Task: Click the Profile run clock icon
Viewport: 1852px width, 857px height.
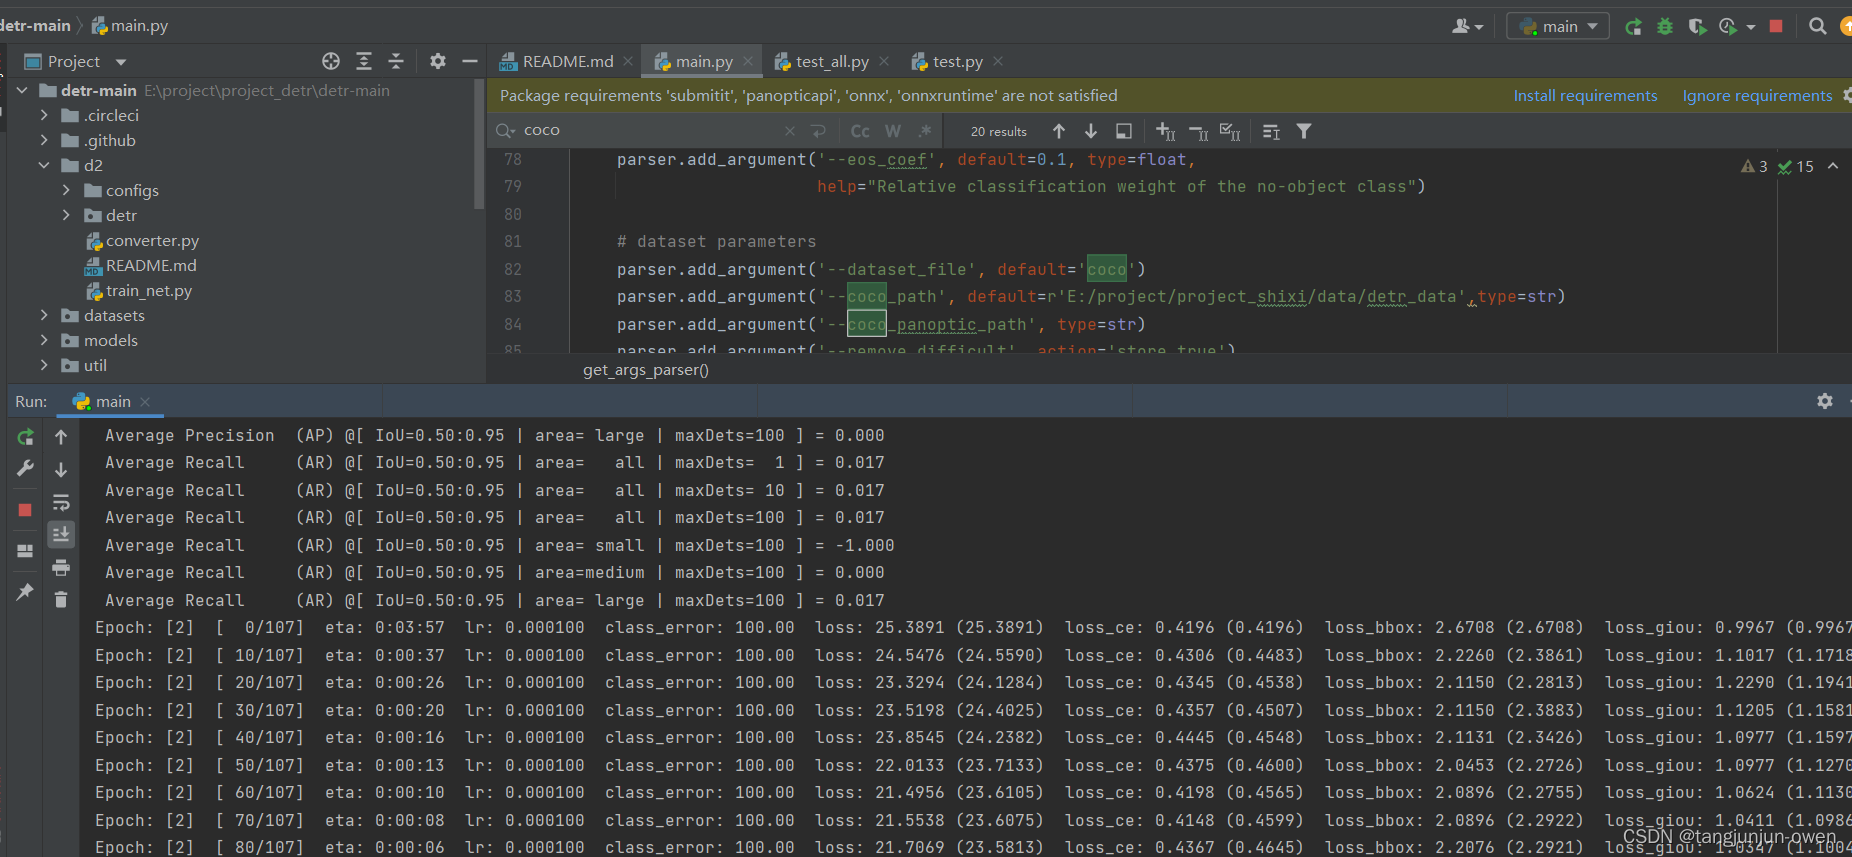Action: coord(1728,27)
